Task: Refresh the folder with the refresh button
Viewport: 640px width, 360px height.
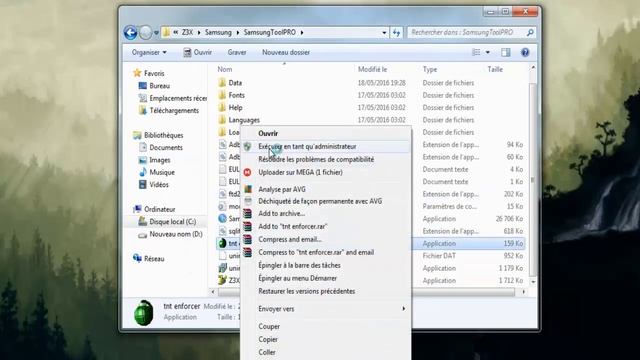Action: [x=396, y=33]
